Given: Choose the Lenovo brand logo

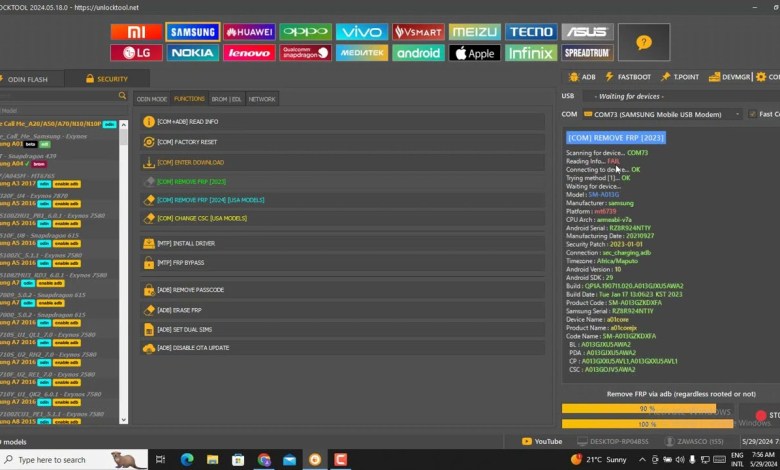Looking at the screenshot, I should coord(249,53).
